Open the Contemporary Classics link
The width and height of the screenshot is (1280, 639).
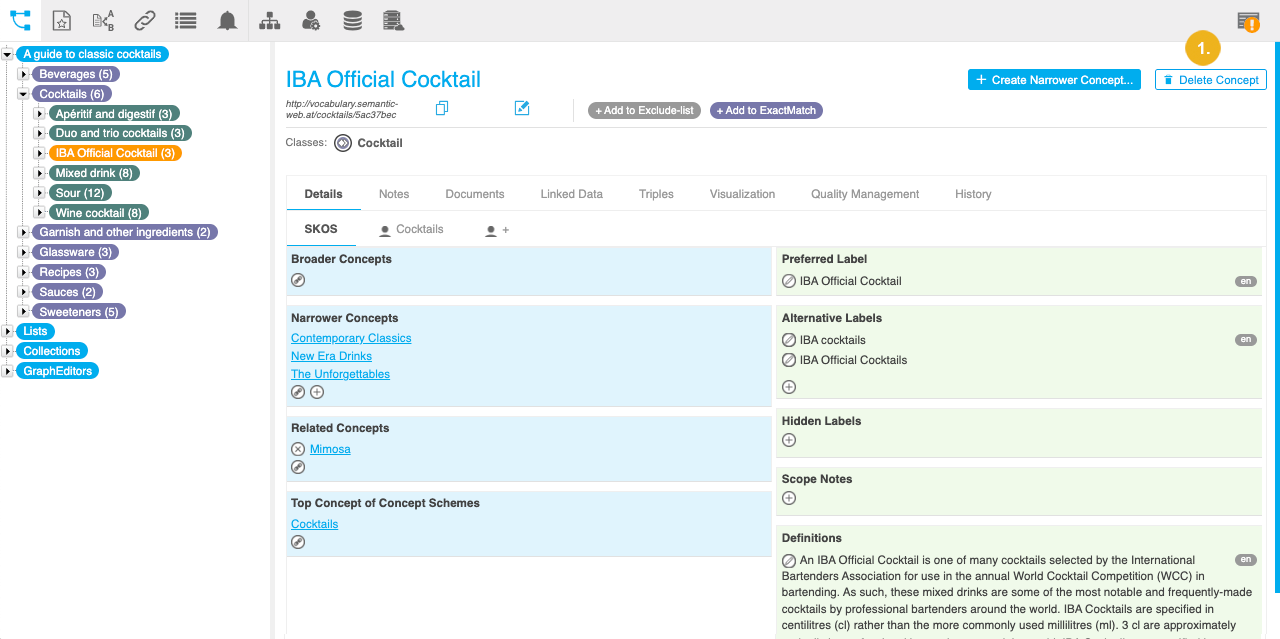[x=351, y=338]
